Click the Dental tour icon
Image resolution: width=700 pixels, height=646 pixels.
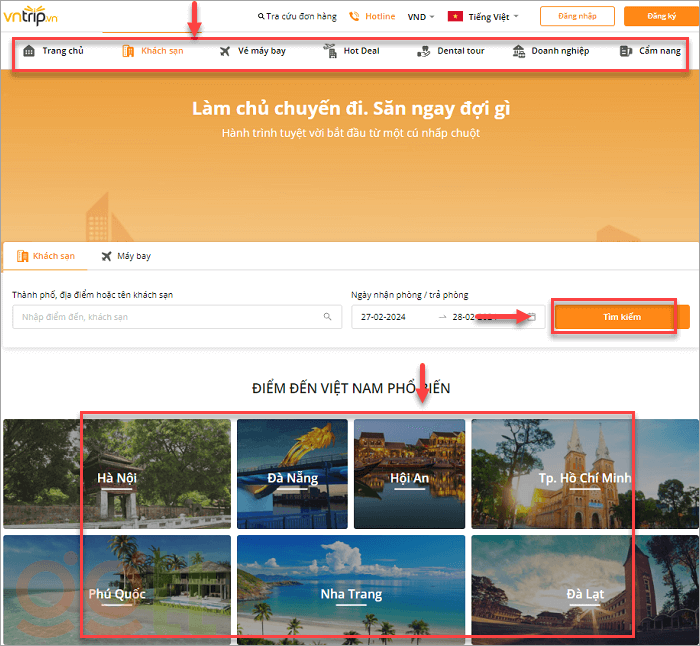pos(423,51)
